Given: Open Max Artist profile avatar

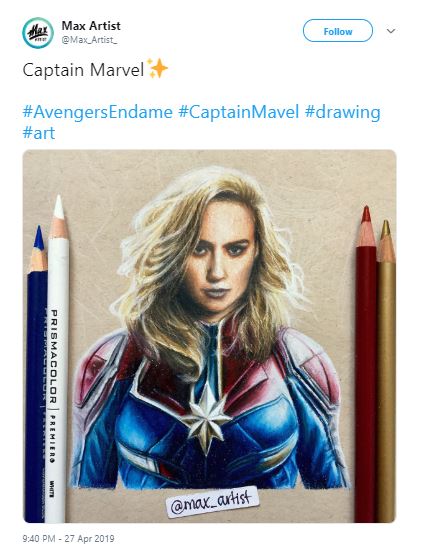Looking at the screenshot, I should (x=38, y=33).
